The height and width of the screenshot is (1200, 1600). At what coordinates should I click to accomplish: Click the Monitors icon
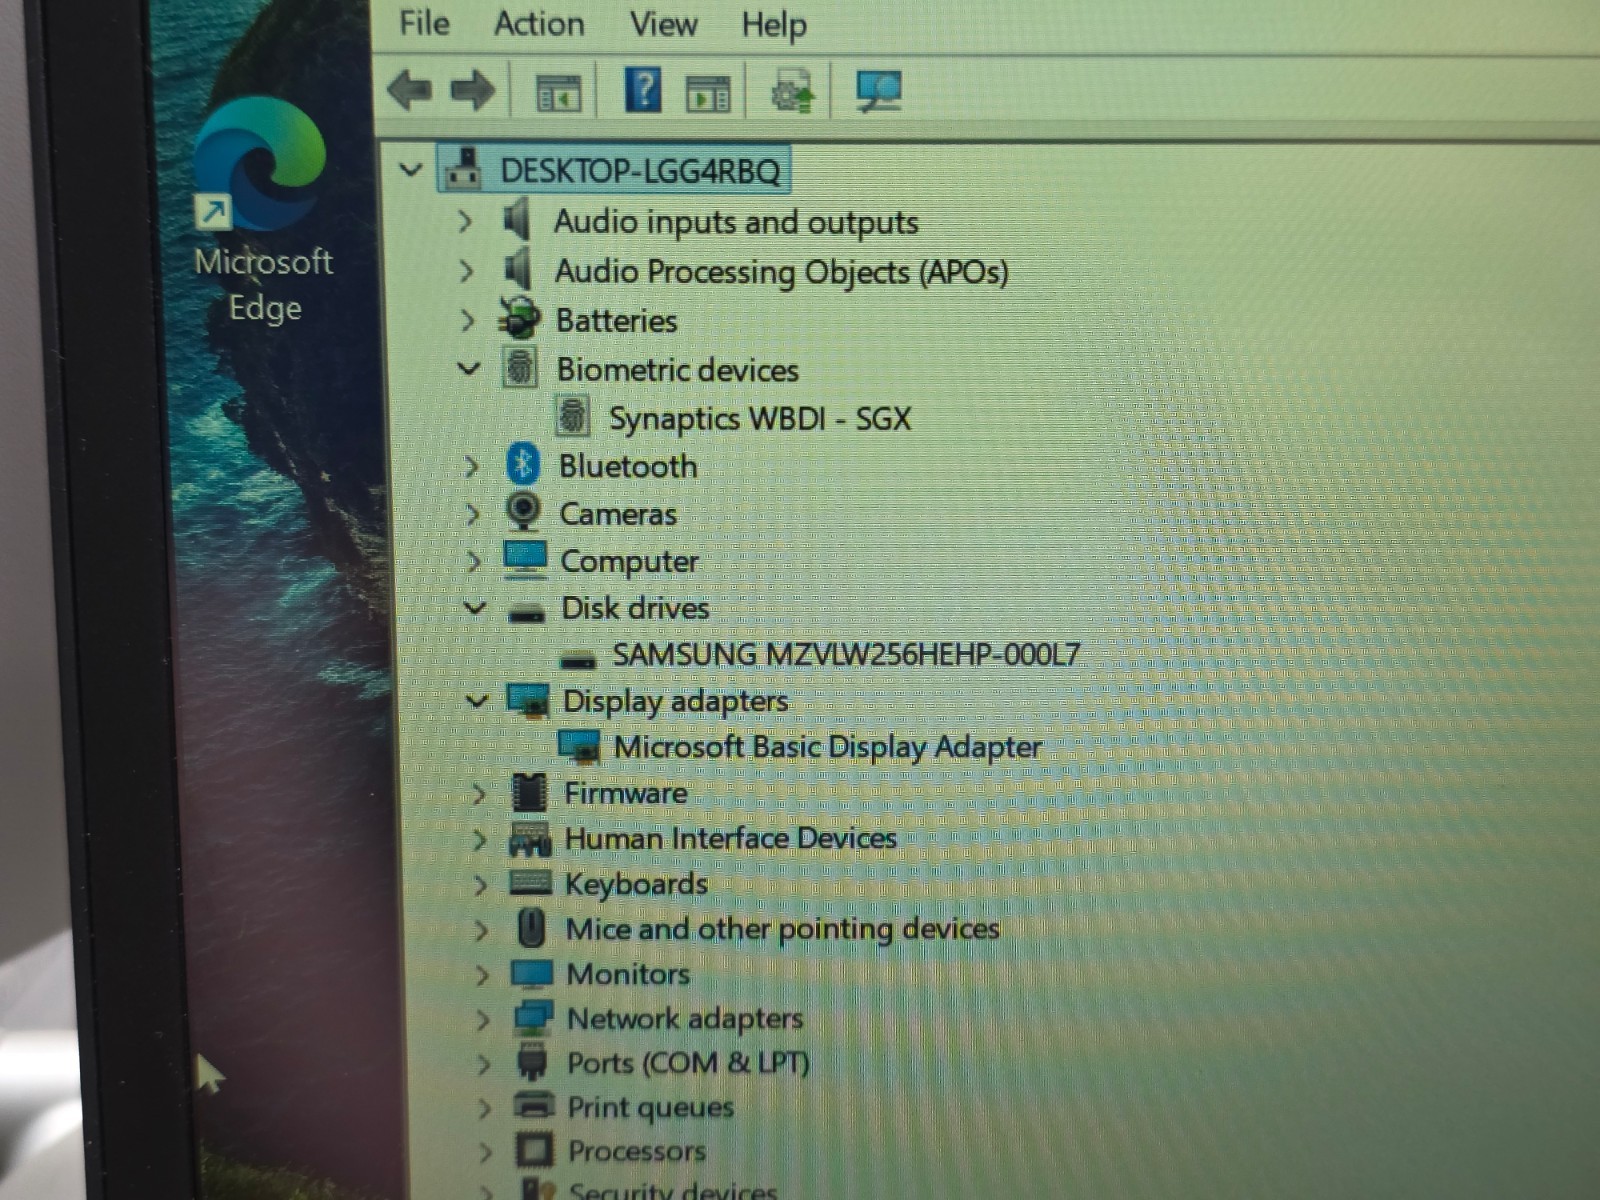(x=532, y=973)
